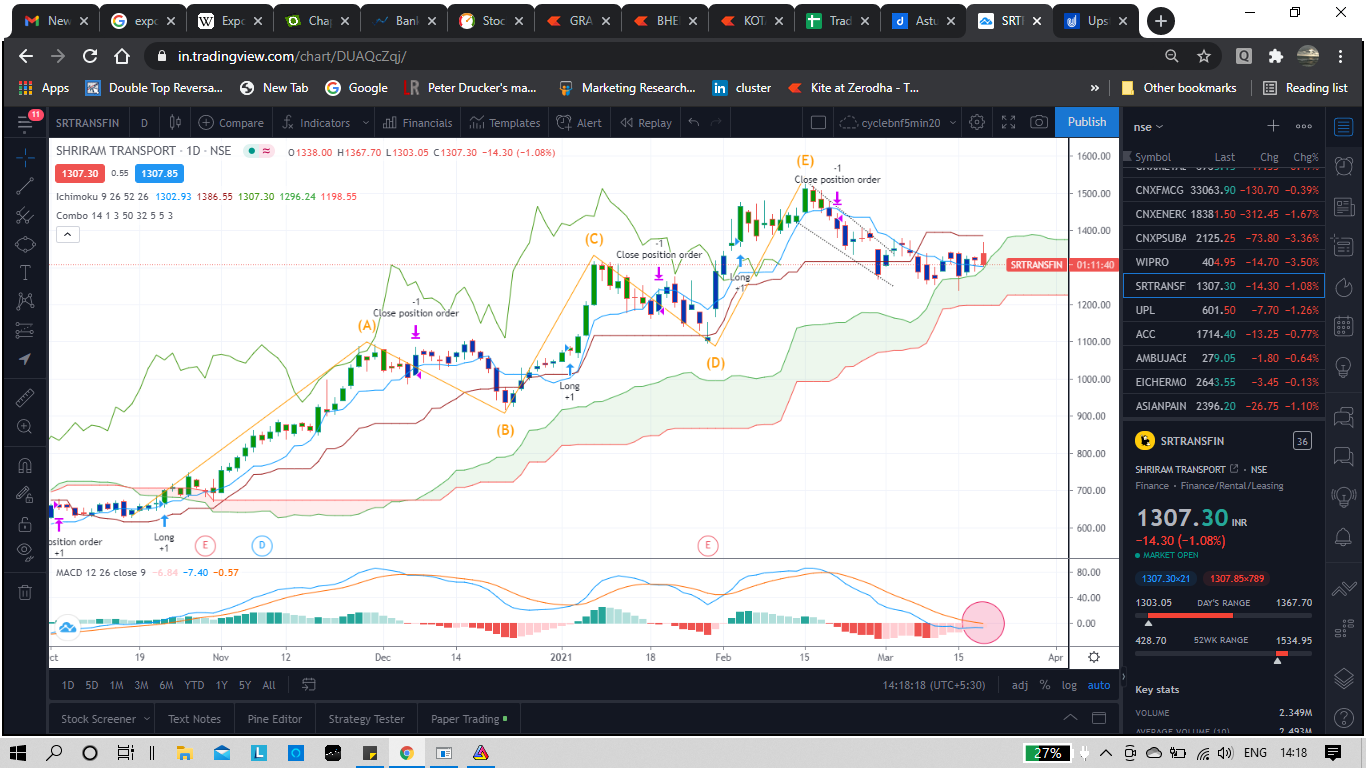Expand the Indicators favorites dropdown arrow
This screenshot has height=768, width=1366.
pos(364,123)
